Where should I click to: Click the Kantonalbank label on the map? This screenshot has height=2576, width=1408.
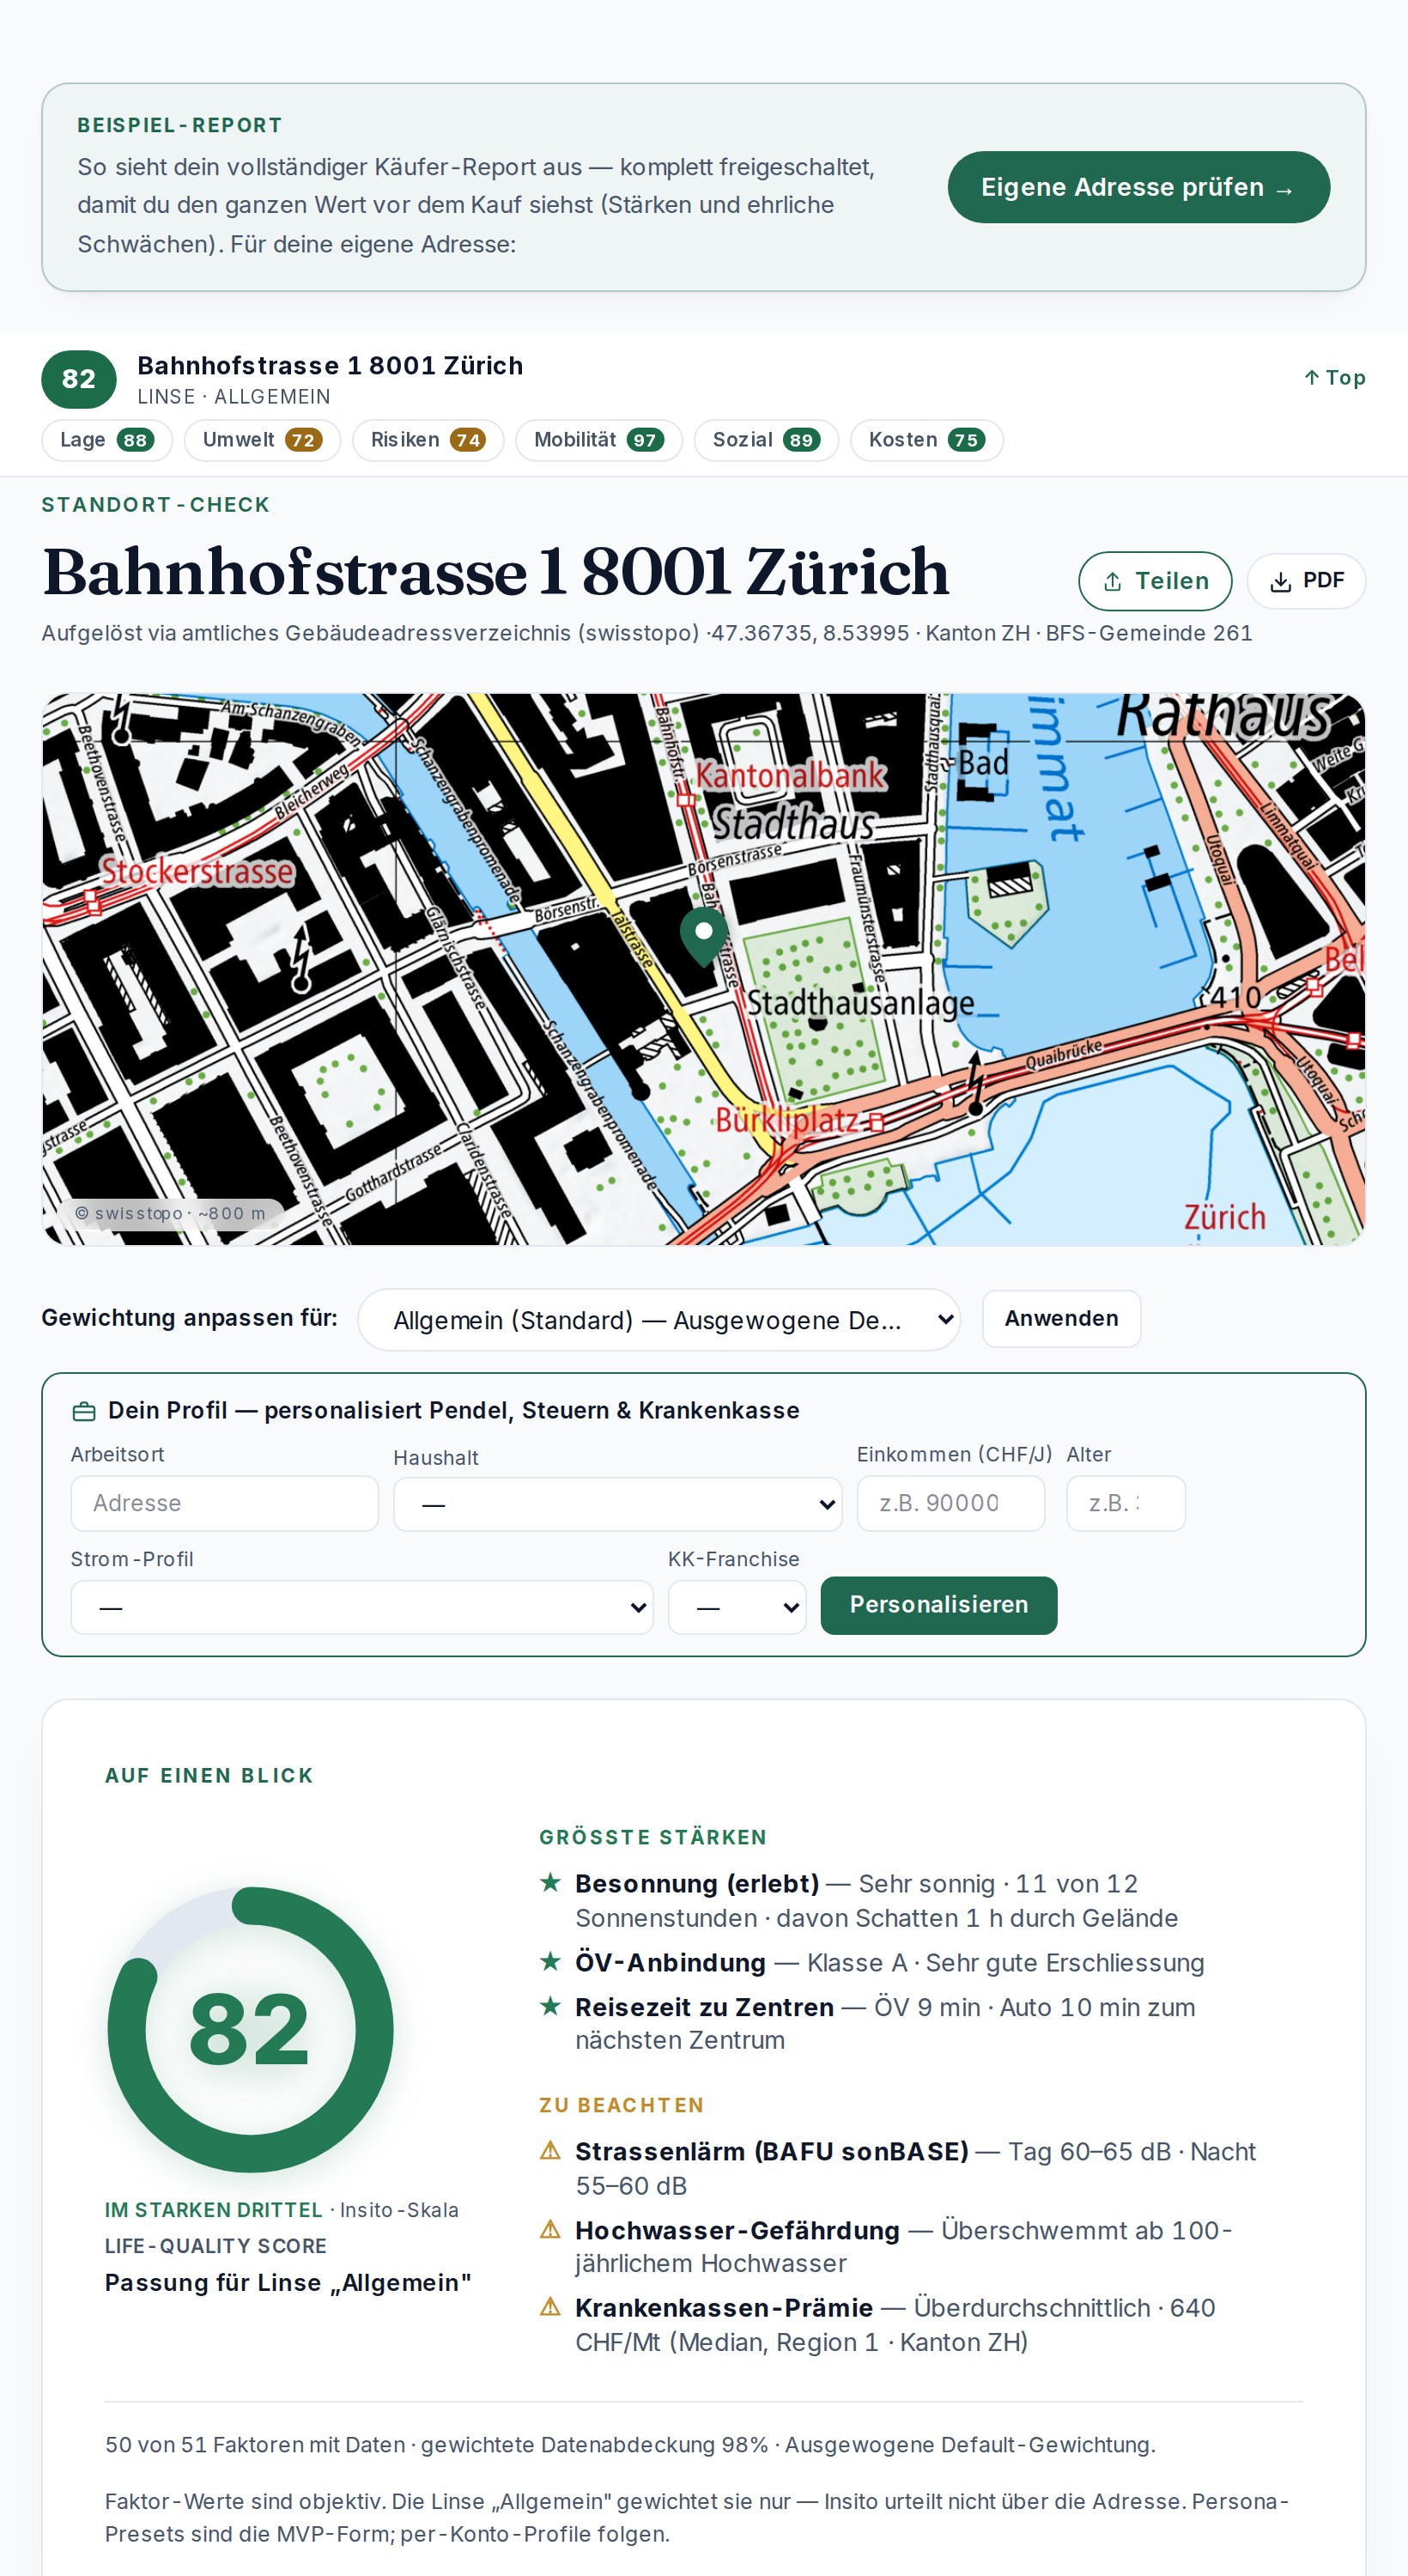pyautogui.click(x=791, y=774)
